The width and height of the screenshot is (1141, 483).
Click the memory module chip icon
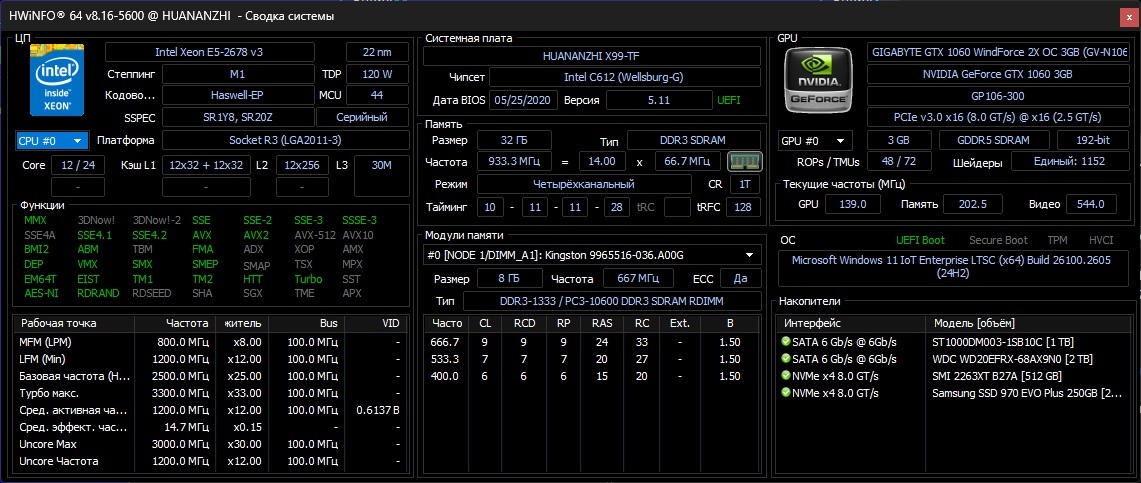744,161
